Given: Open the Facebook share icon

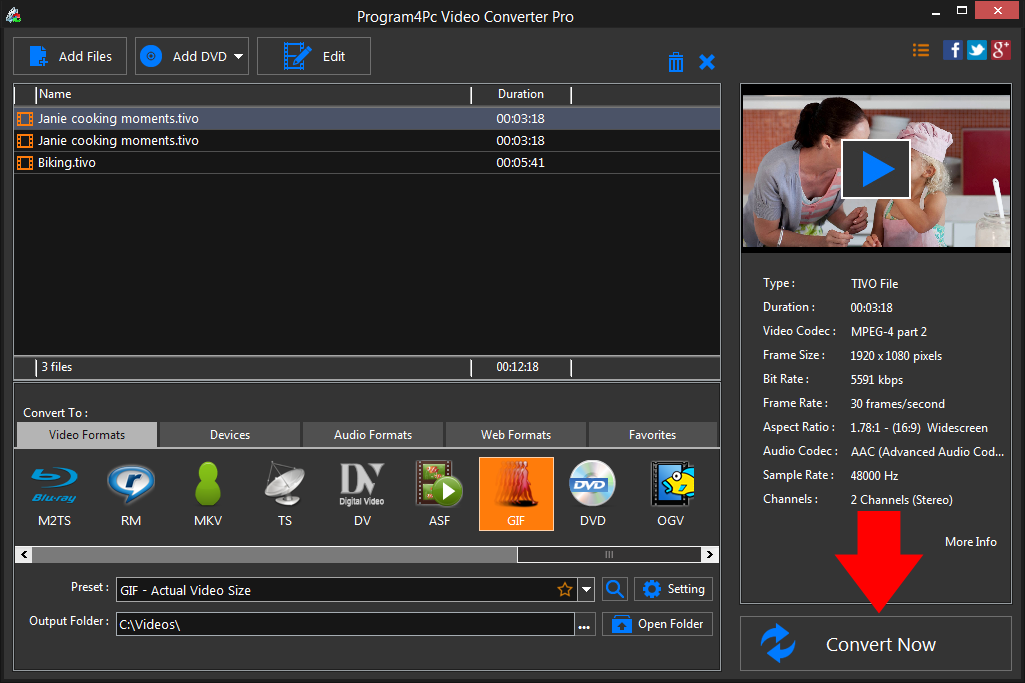Looking at the screenshot, I should (x=952, y=50).
